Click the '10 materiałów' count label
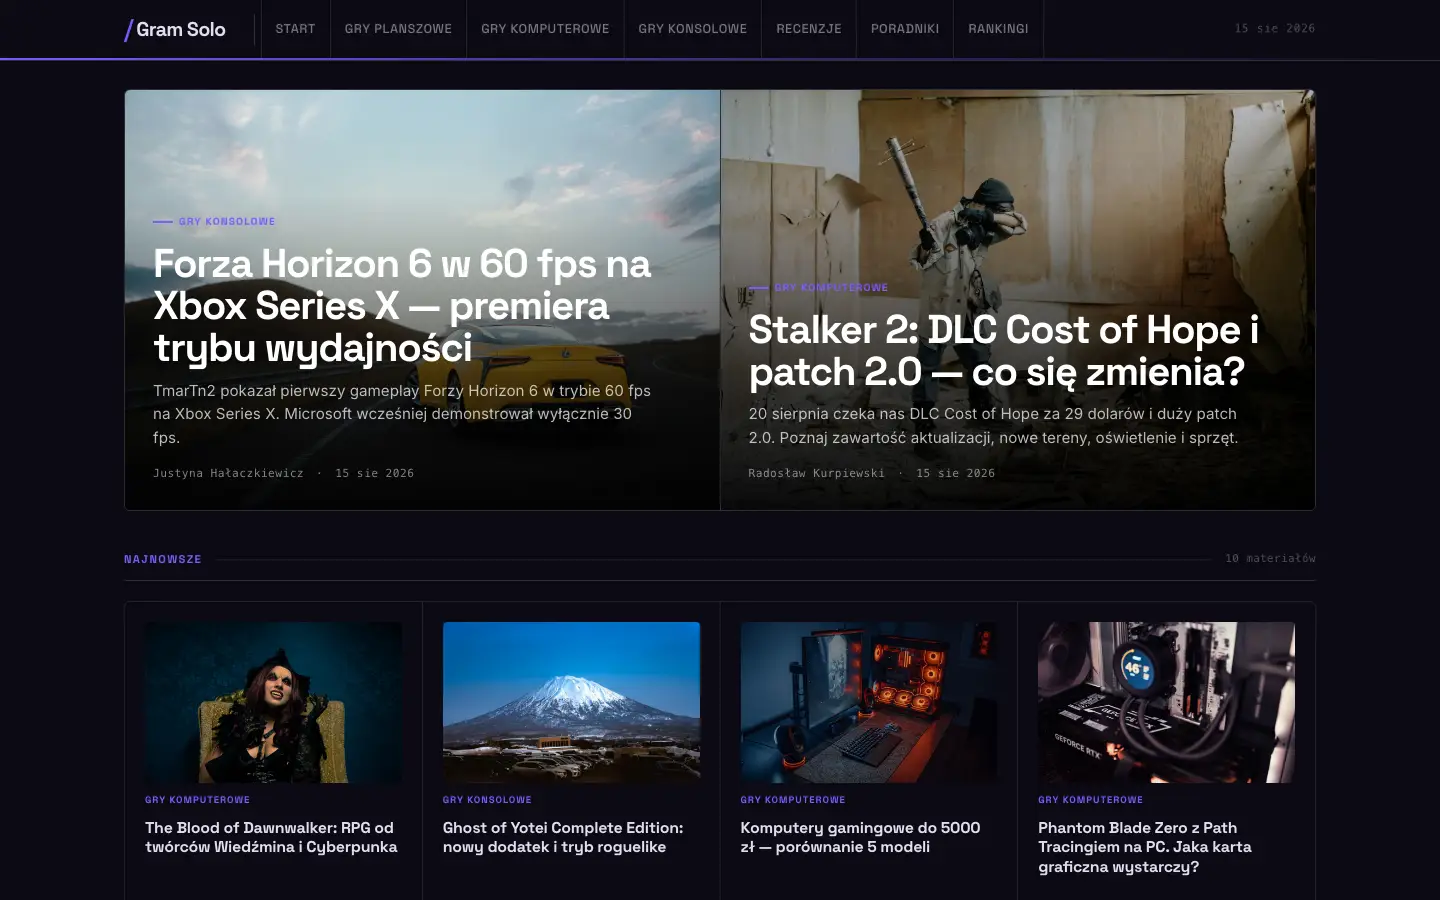Viewport: 1440px width, 900px height. pyautogui.click(x=1270, y=559)
